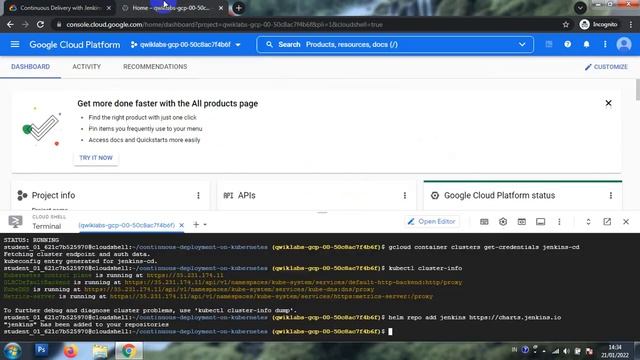Open the console settings kebab menu
This screenshot has height=360, width=640.
coord(605,44)
